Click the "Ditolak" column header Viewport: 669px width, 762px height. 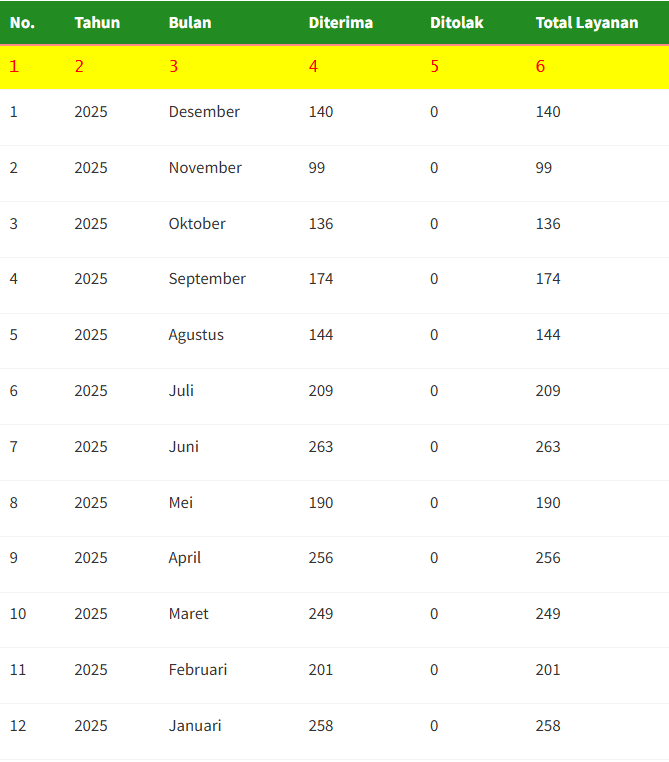457,22
